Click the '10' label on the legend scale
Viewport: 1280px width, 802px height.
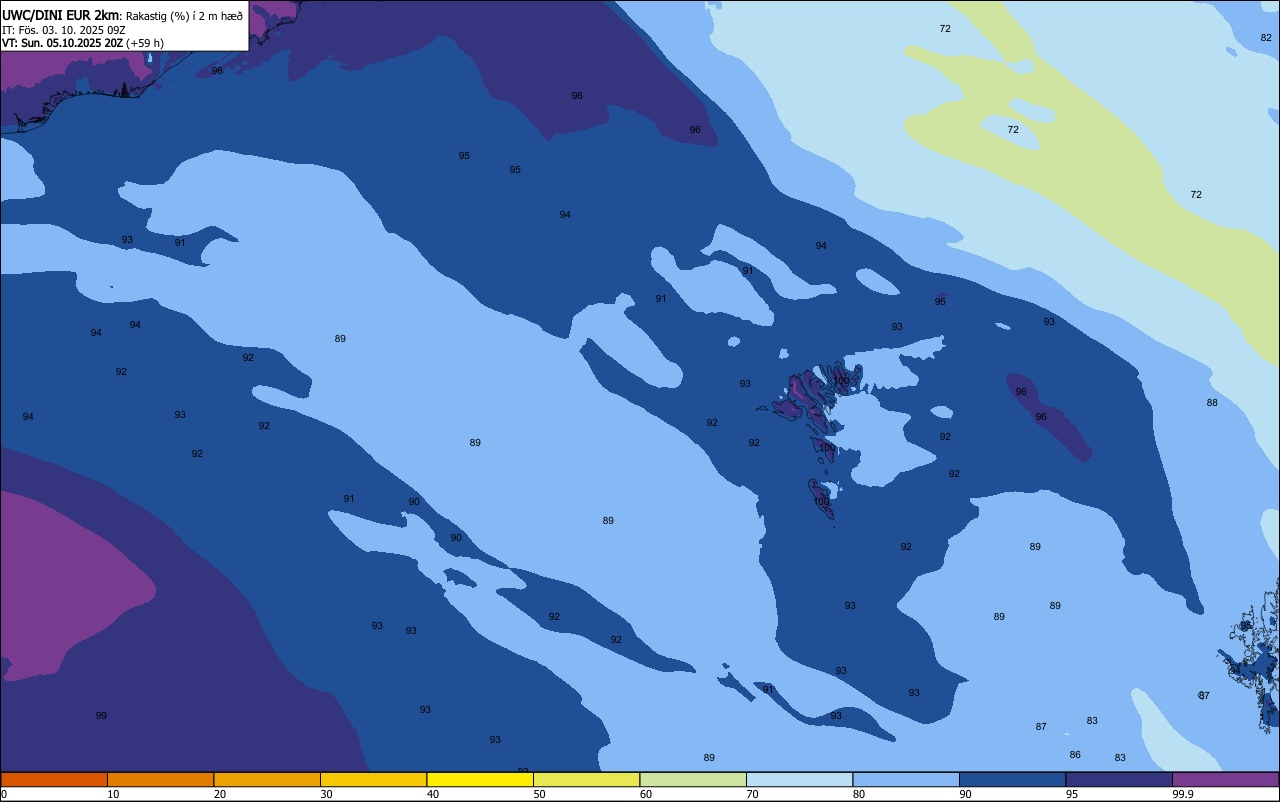tap(113, 794)
